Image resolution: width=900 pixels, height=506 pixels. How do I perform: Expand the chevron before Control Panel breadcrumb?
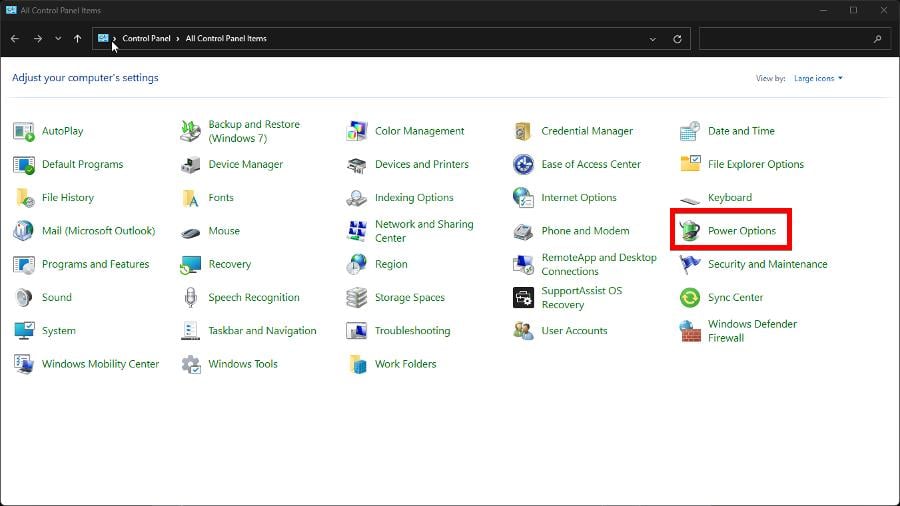(x=114, y=38)
